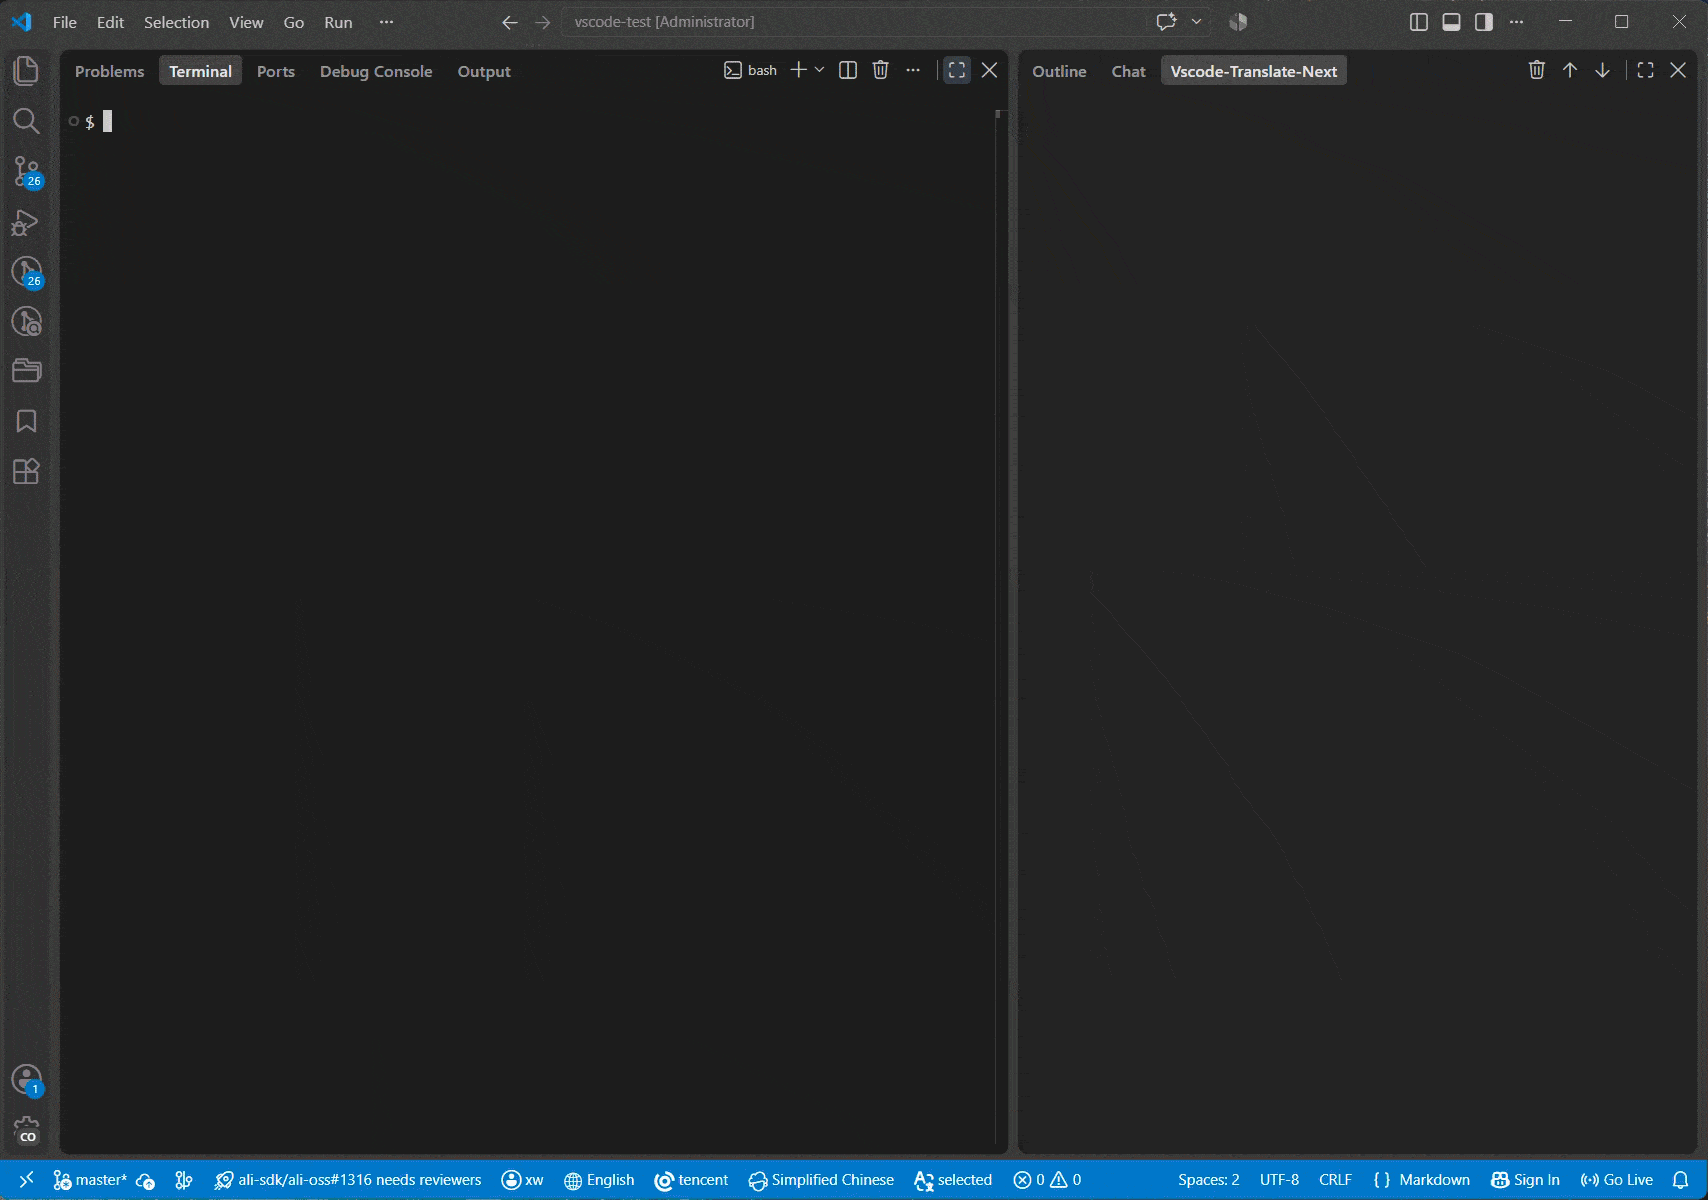
Task: Open the View menu
Action: 246,22
